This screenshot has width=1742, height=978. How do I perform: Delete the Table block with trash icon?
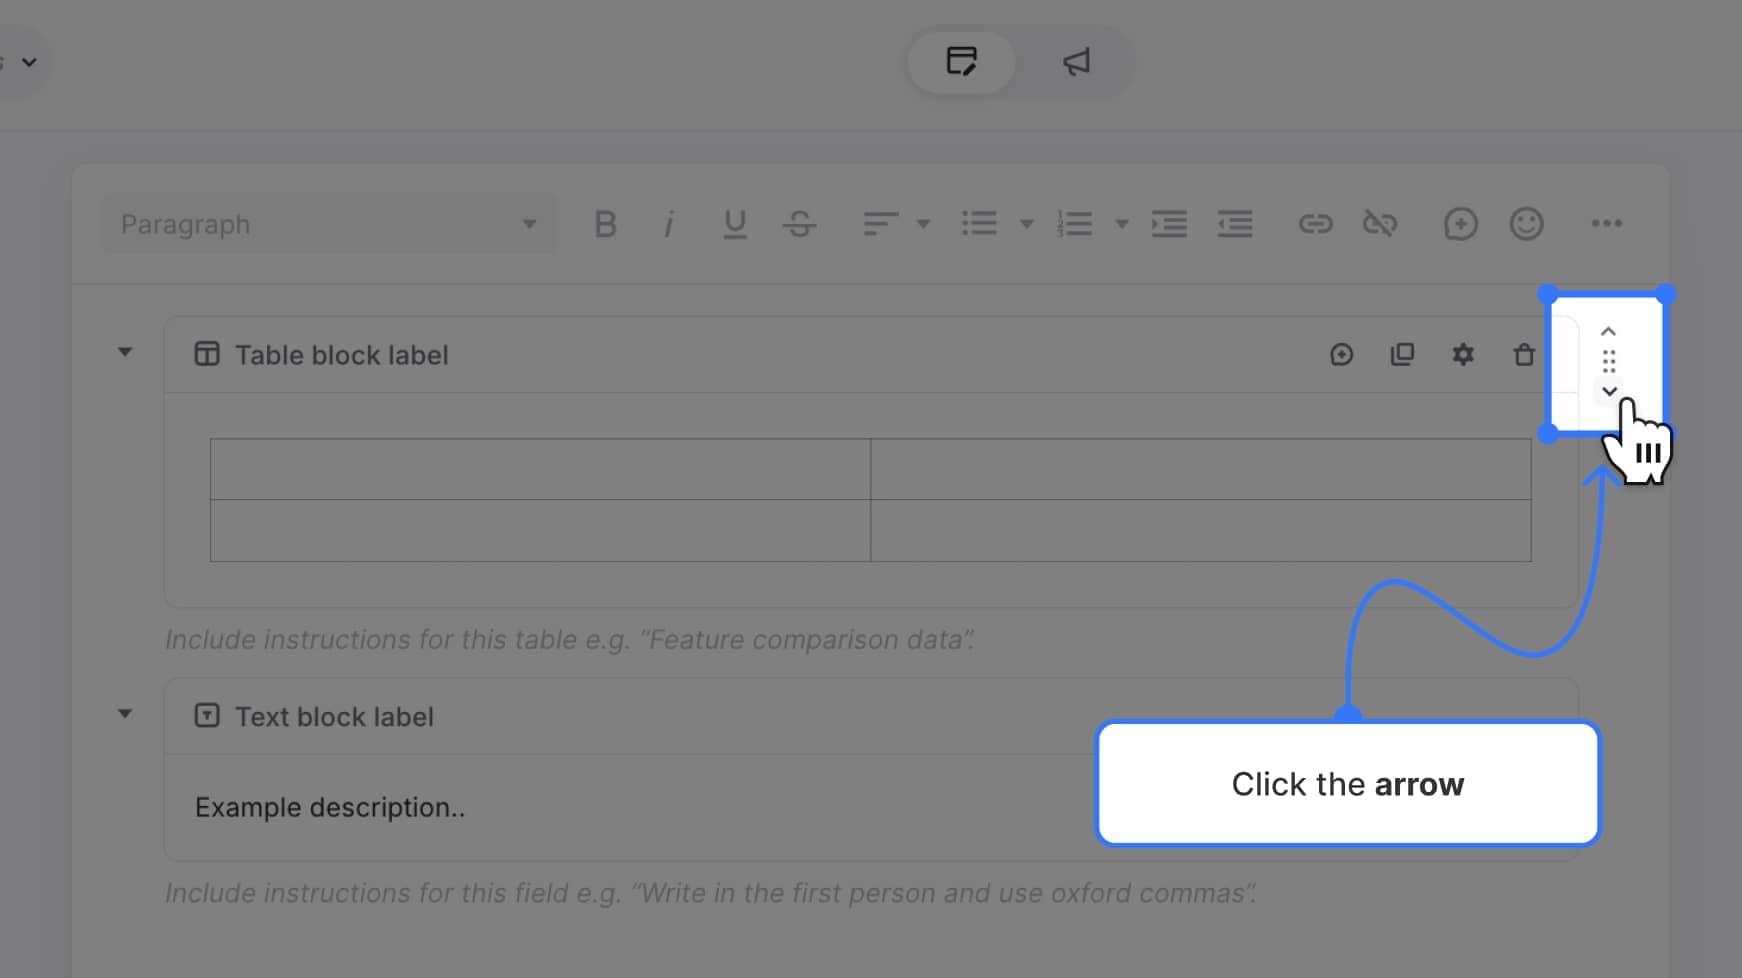coord(1524,354)
